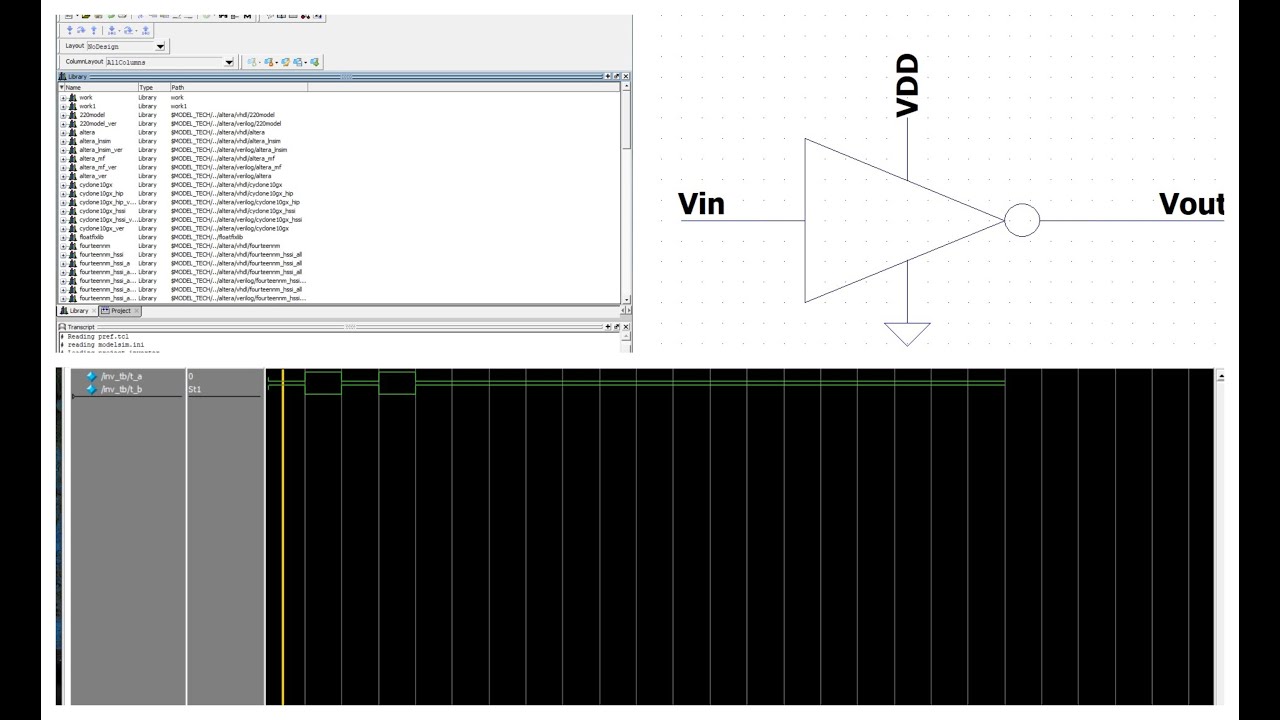Select the altera_lnsim_ver library row name
This screenshot has height=720, width=1280.
click(x=101, y=150)
